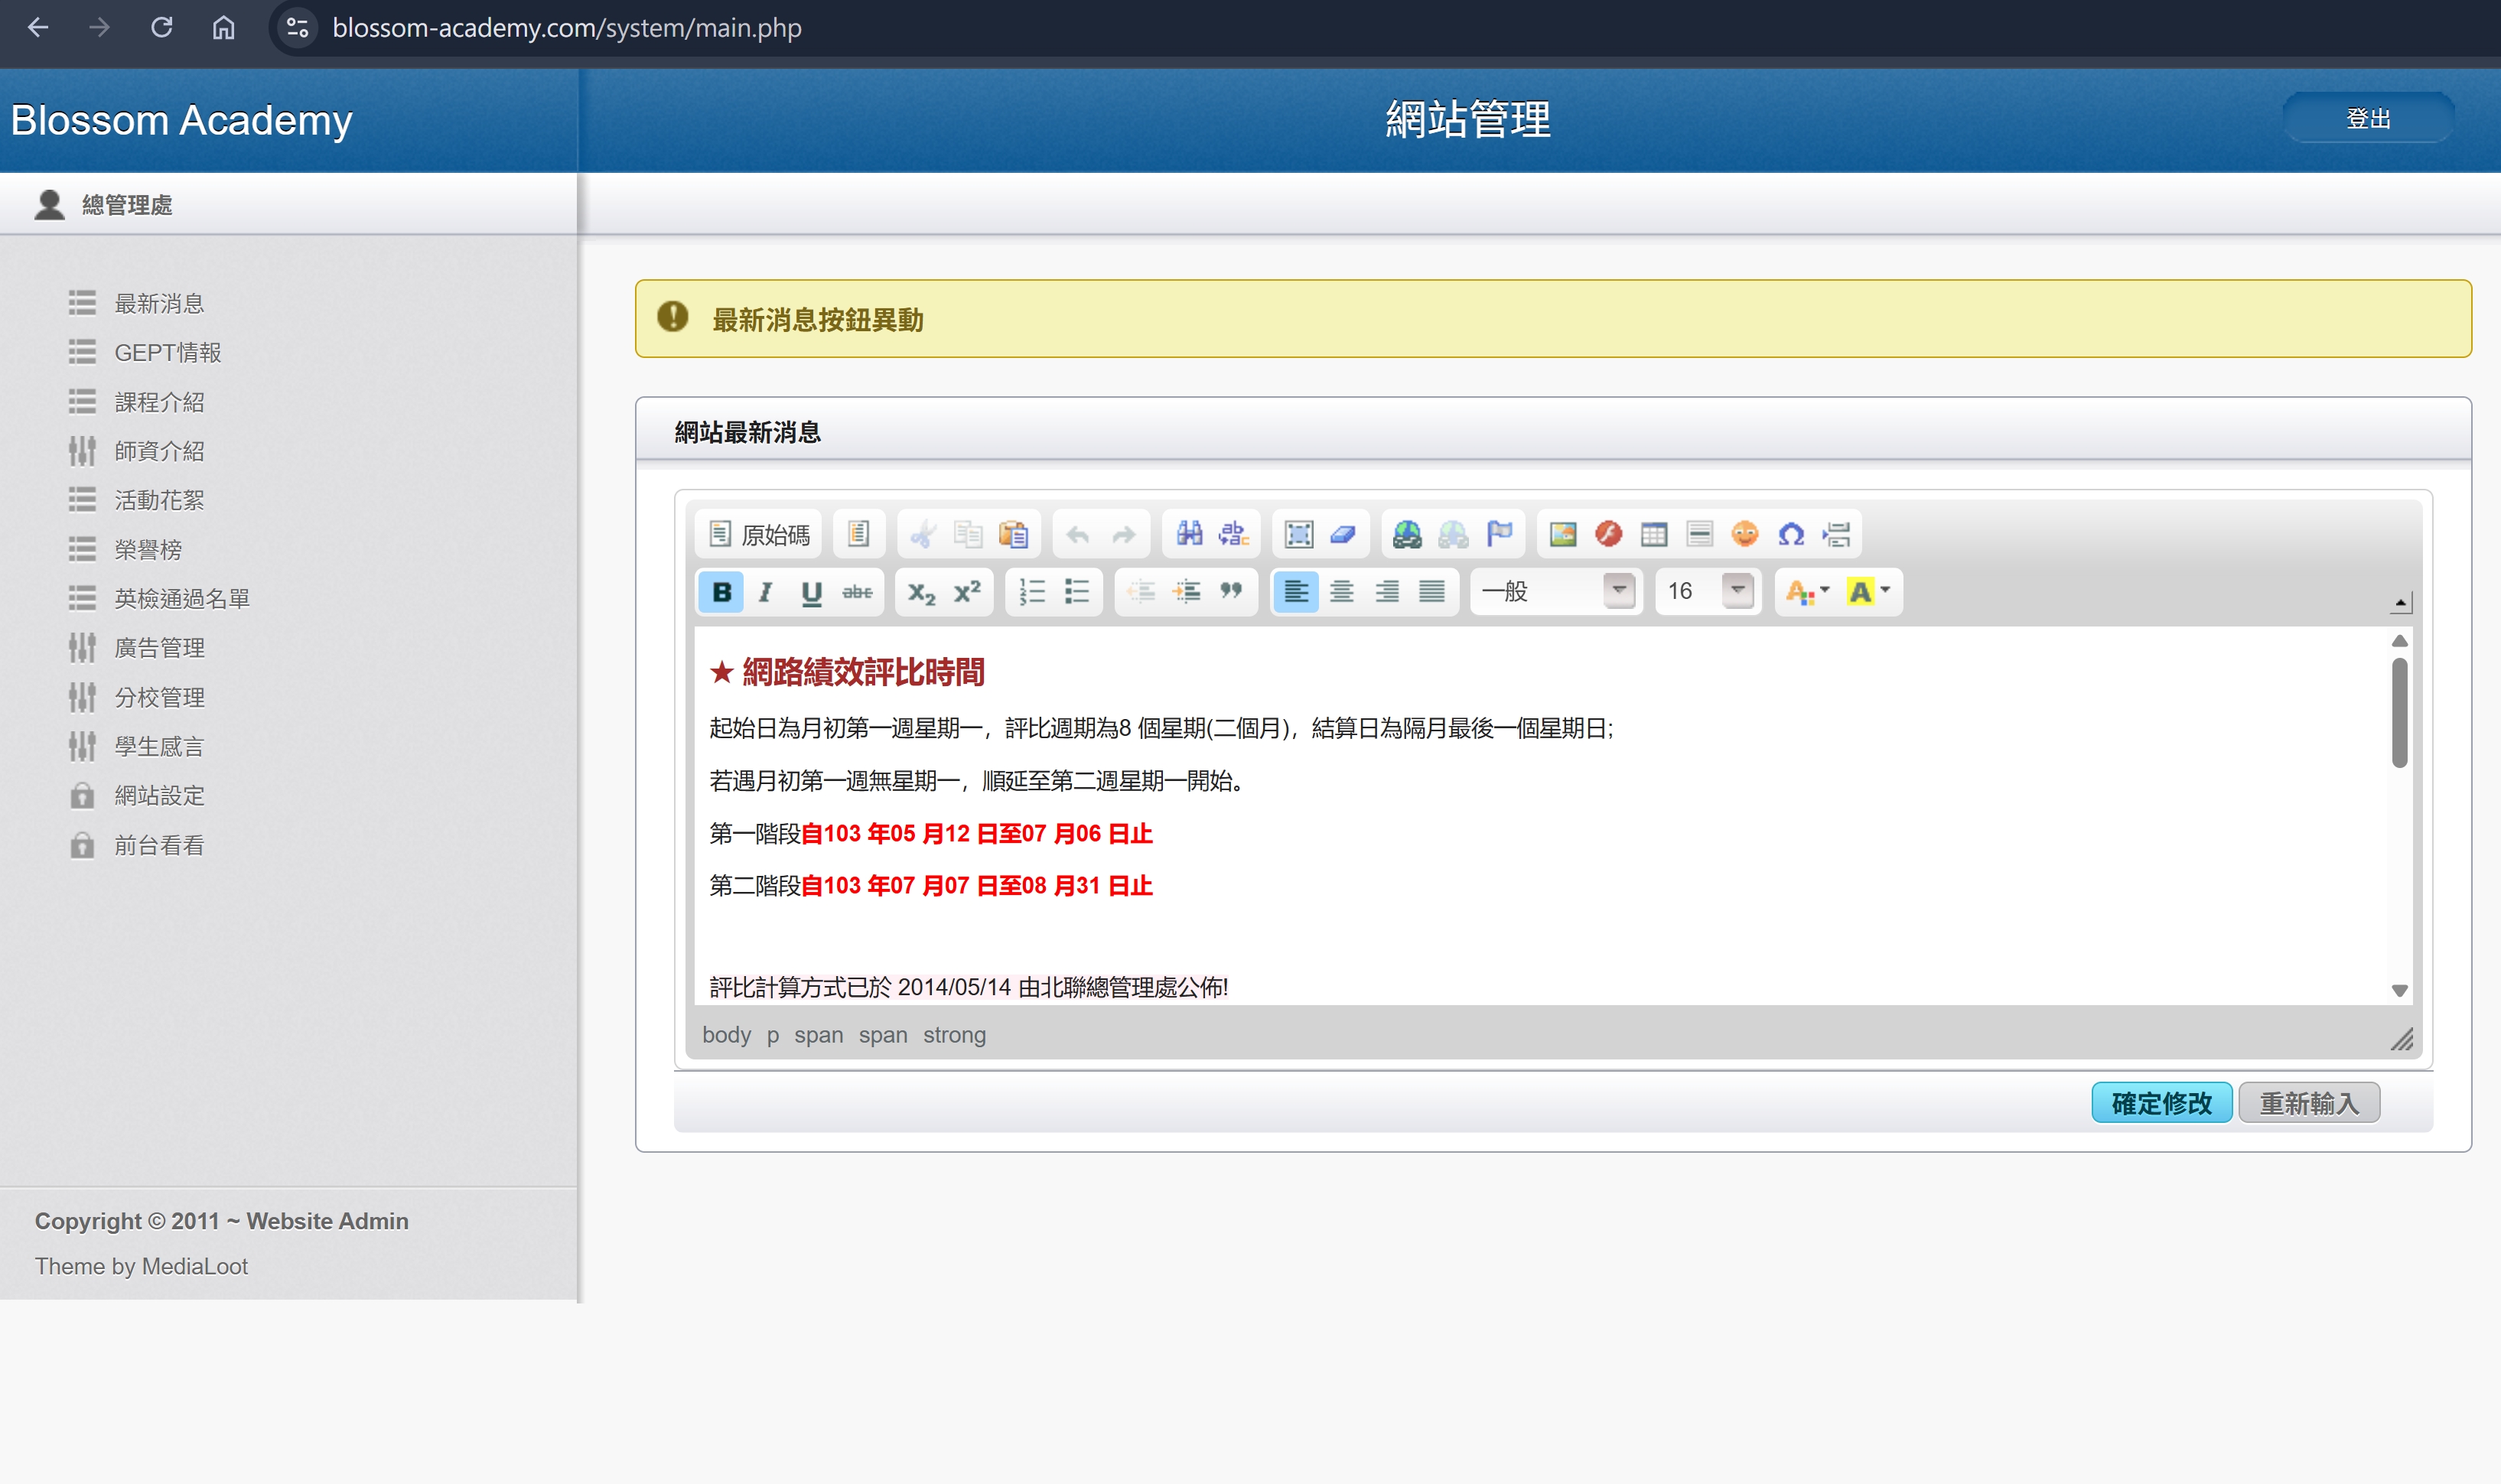This screenshot has height=1484, width=2501.
Task: Open 課程介紹 in the sidebar
Action: click(x=159, y=402)
